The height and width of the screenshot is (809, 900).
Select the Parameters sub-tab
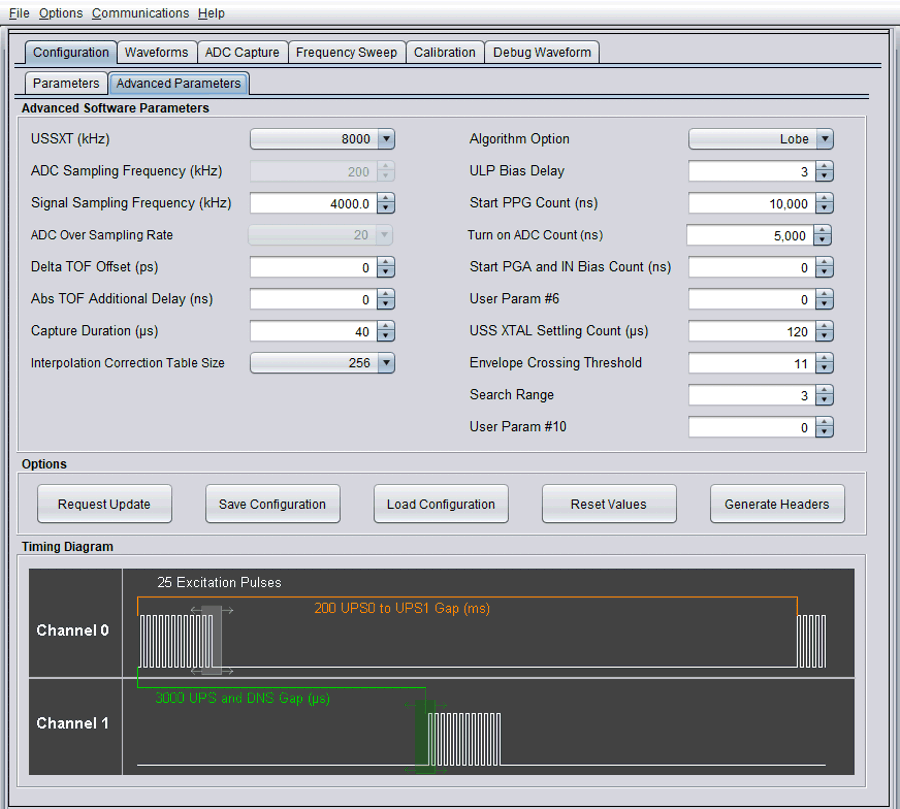(66, 84)
